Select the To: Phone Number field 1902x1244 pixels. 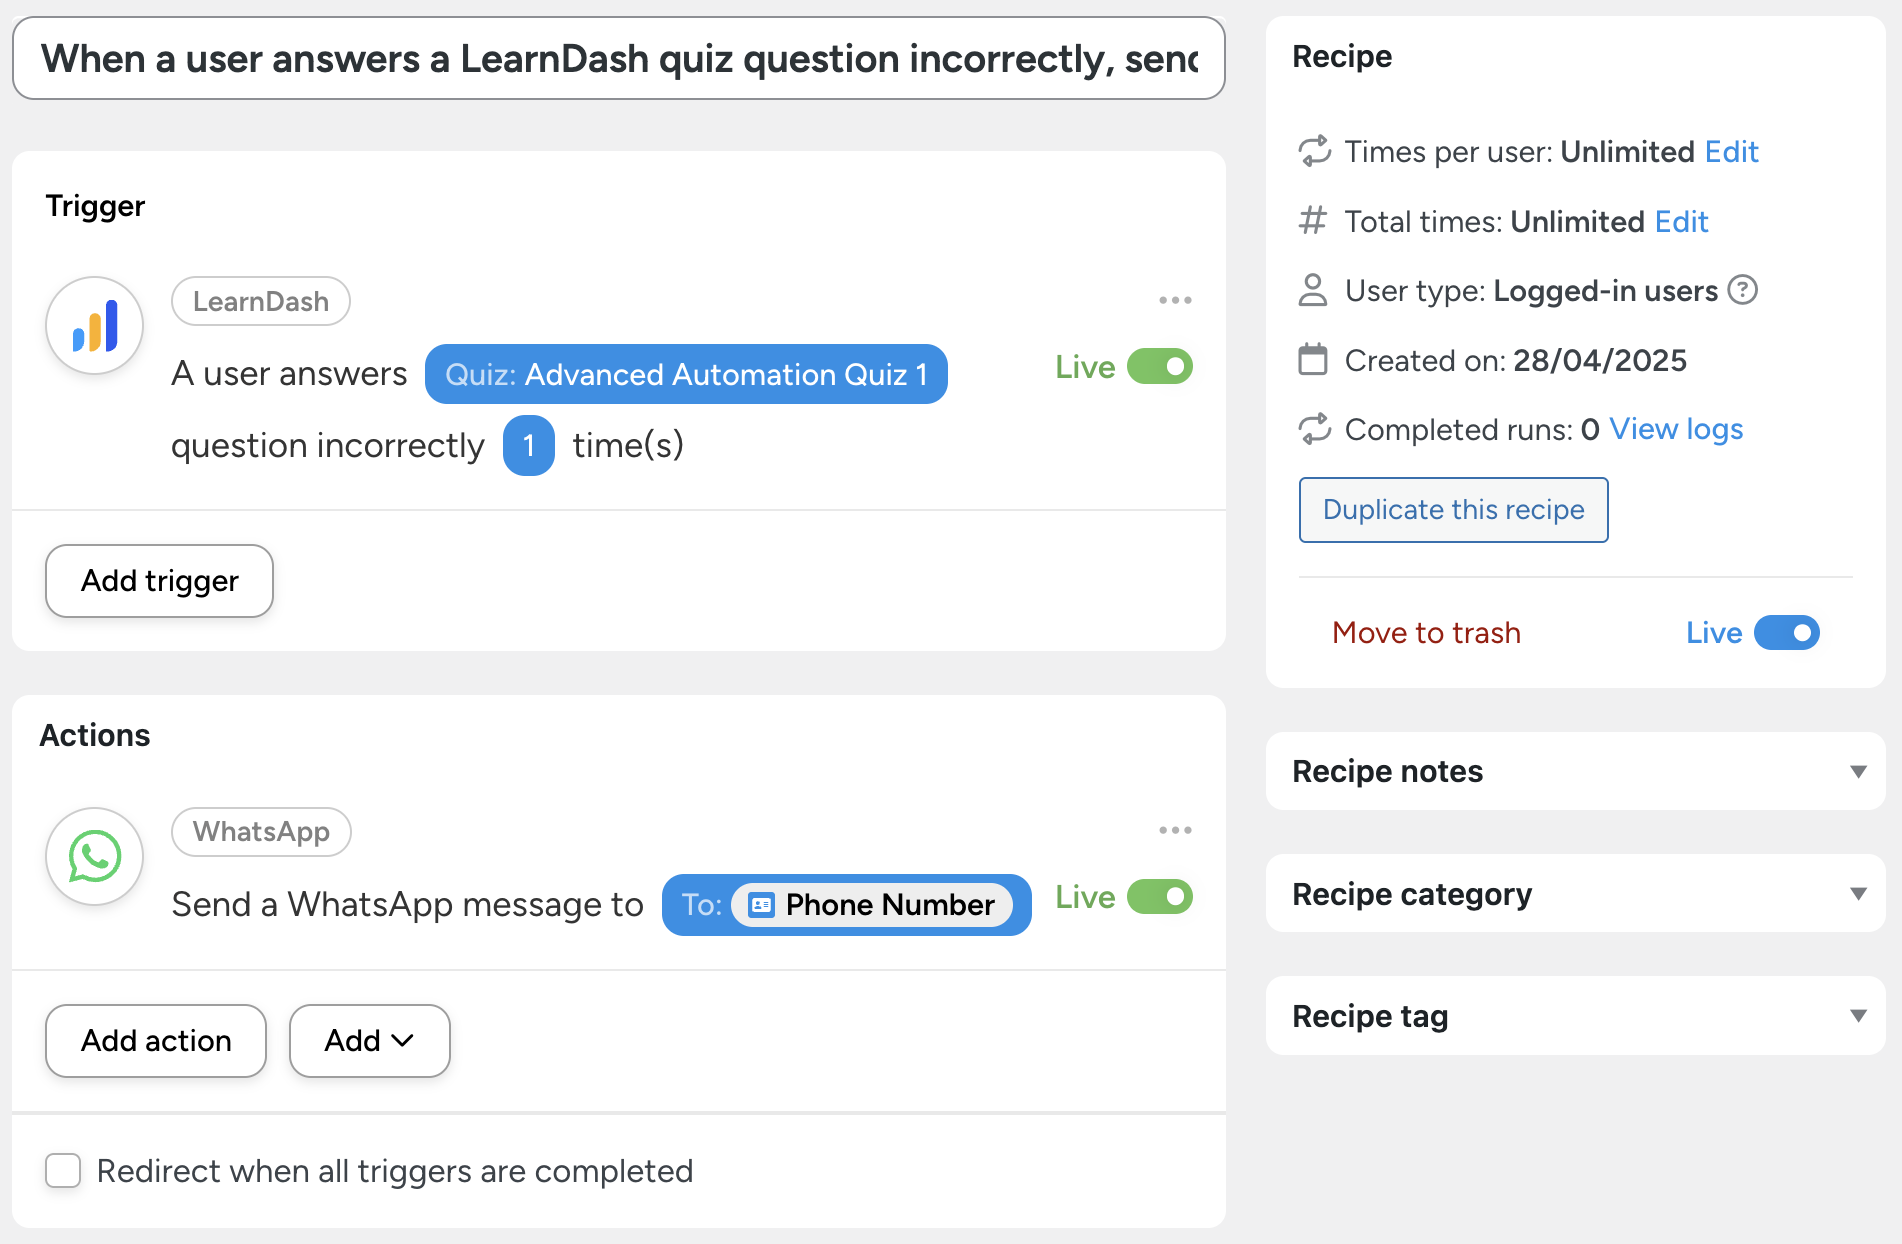[846, 905]
